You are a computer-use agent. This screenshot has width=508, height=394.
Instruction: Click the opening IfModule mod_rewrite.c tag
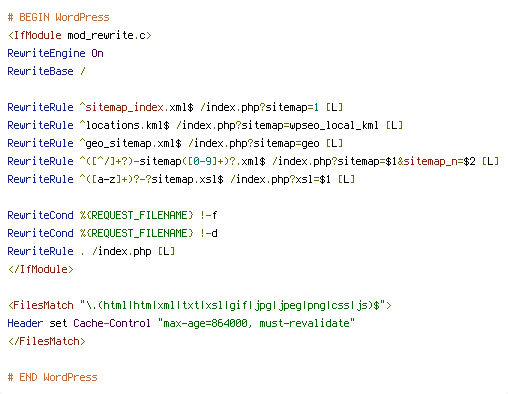(x=79, y=35)
